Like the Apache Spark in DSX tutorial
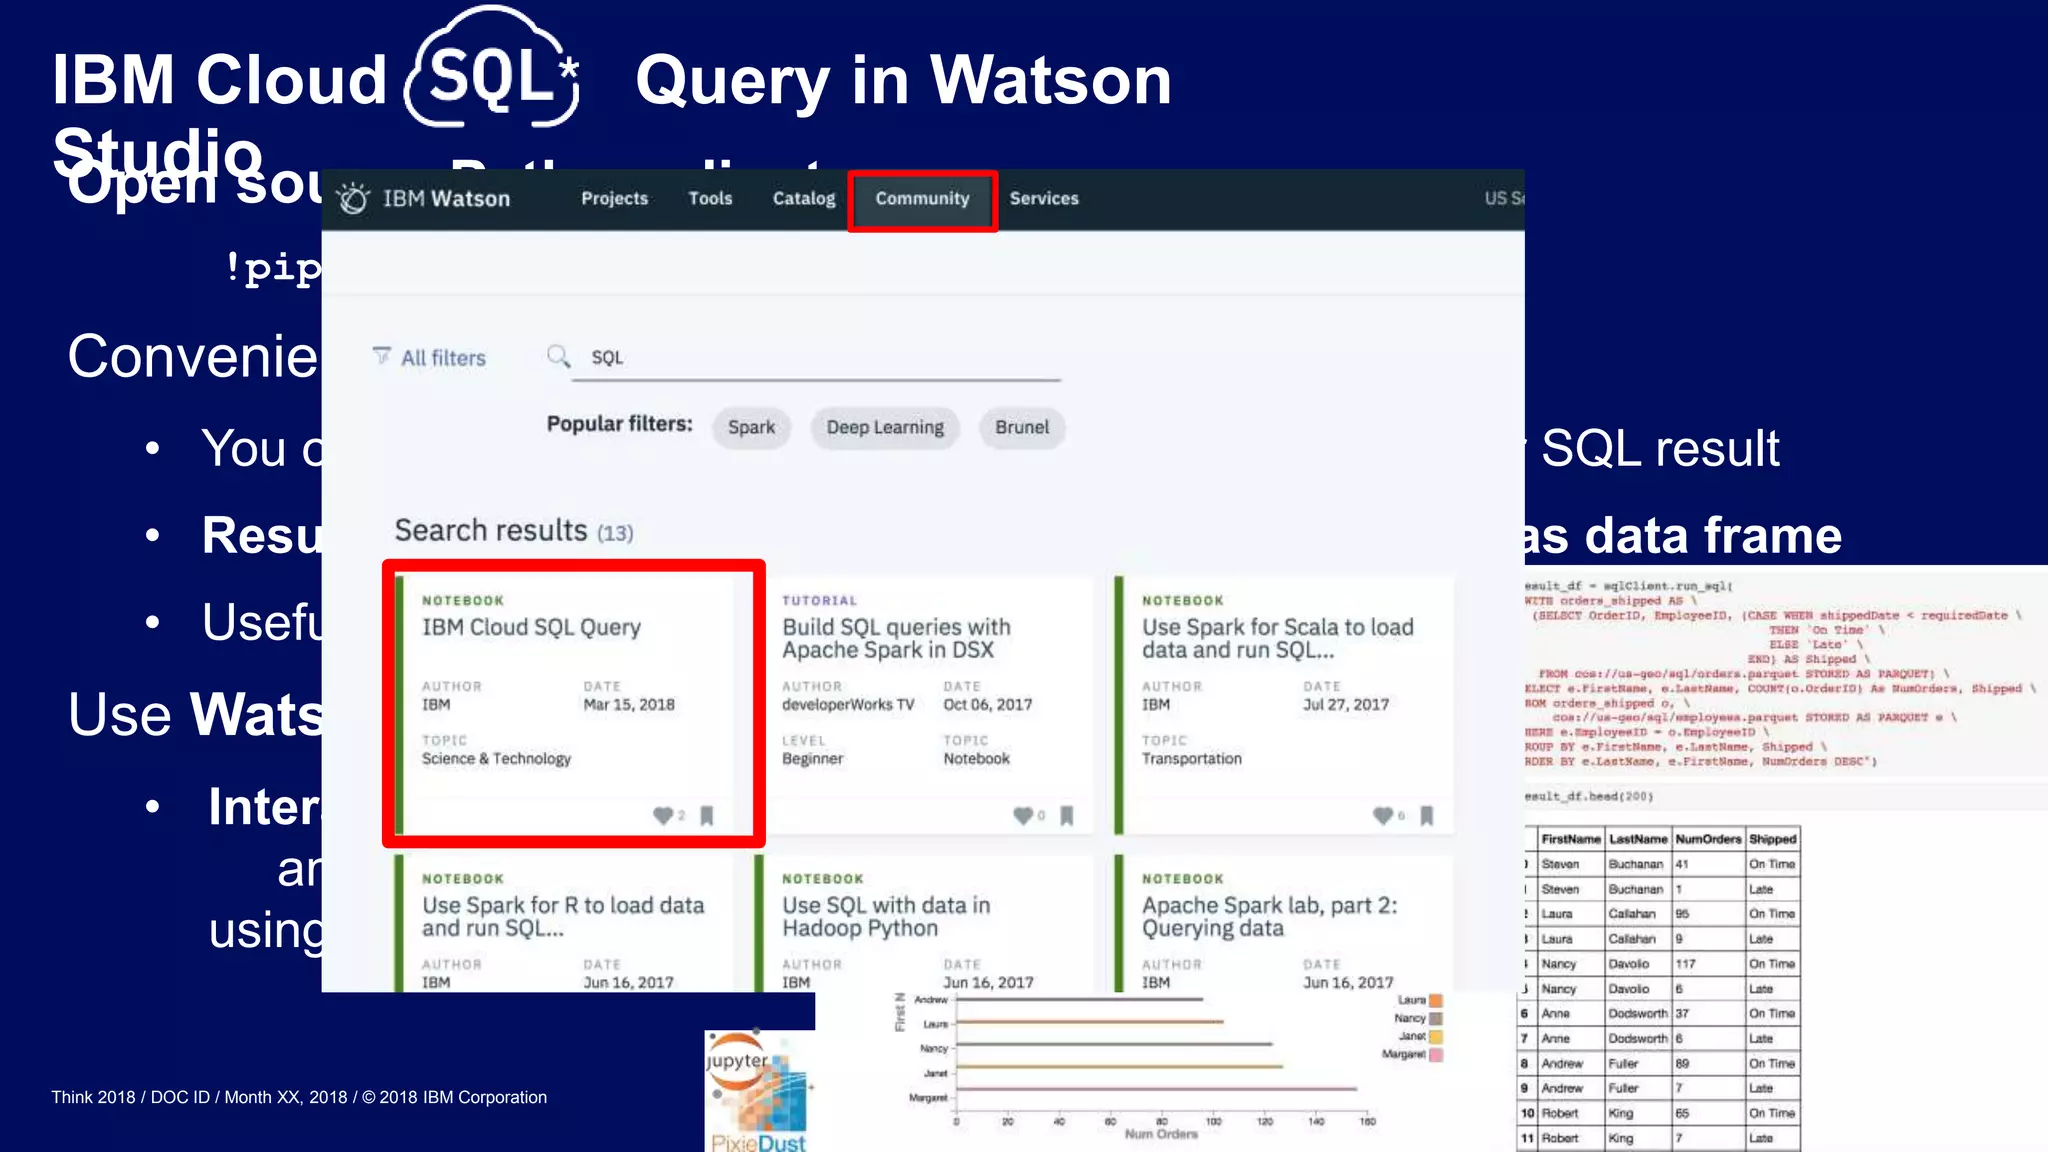2048x1152 pixels. click(x=1022, y=815)
